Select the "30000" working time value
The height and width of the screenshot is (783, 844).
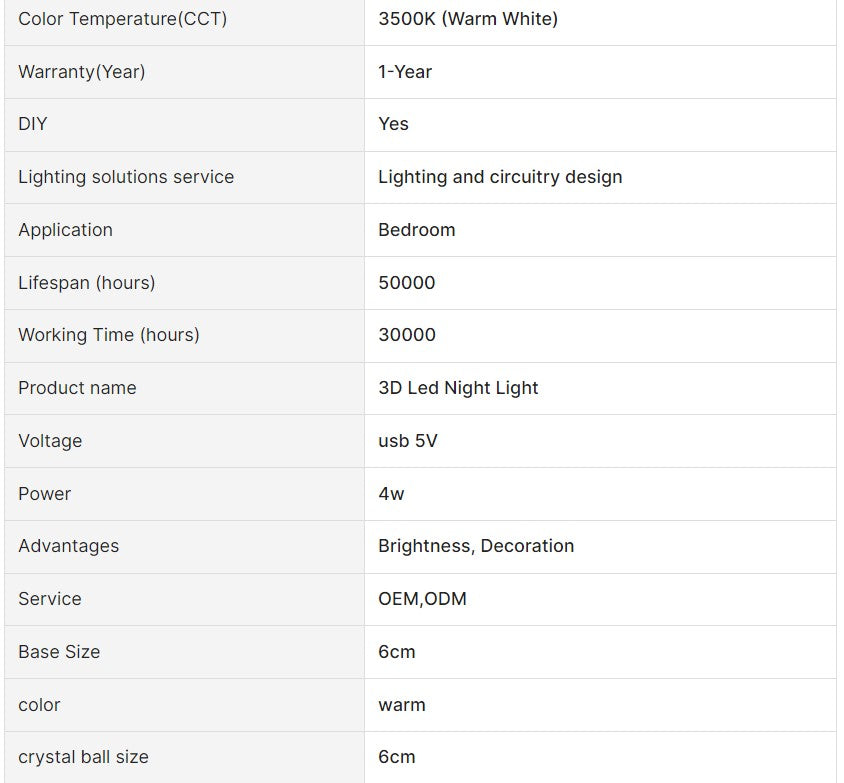pyautogui.click(x=407, y=335)
